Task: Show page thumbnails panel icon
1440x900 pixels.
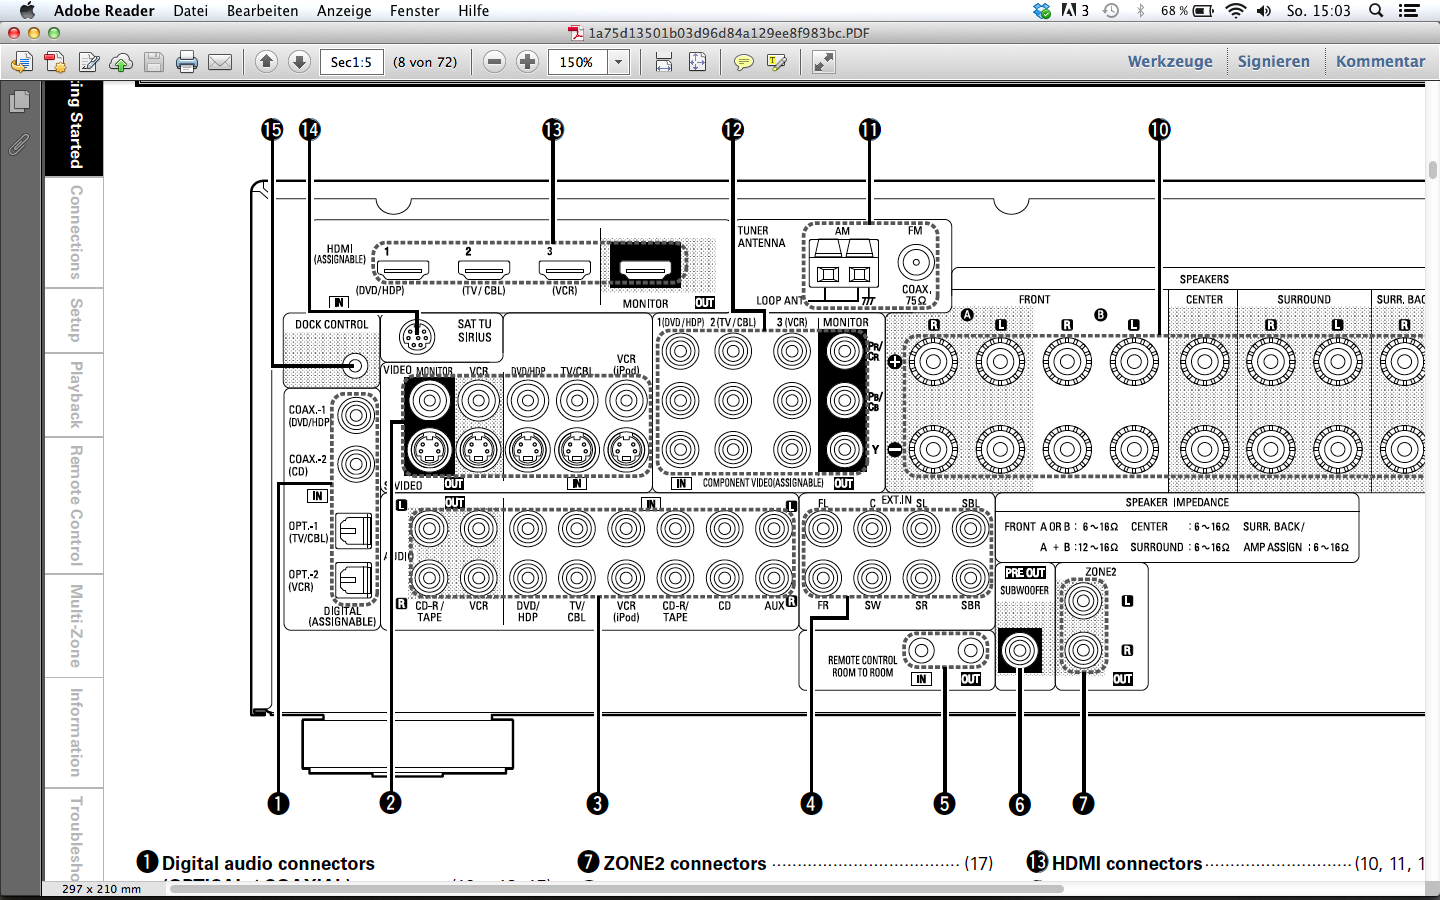Action: click(x=19, y=102)
